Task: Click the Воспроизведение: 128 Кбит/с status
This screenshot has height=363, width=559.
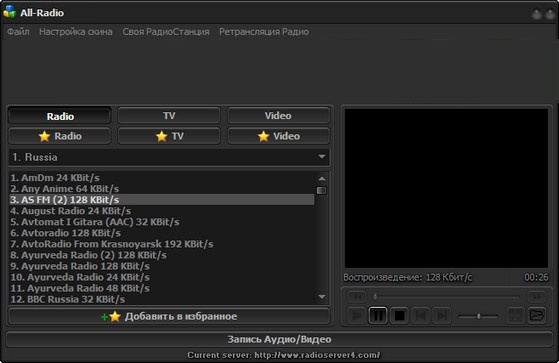Action: [x=407, y=277]
